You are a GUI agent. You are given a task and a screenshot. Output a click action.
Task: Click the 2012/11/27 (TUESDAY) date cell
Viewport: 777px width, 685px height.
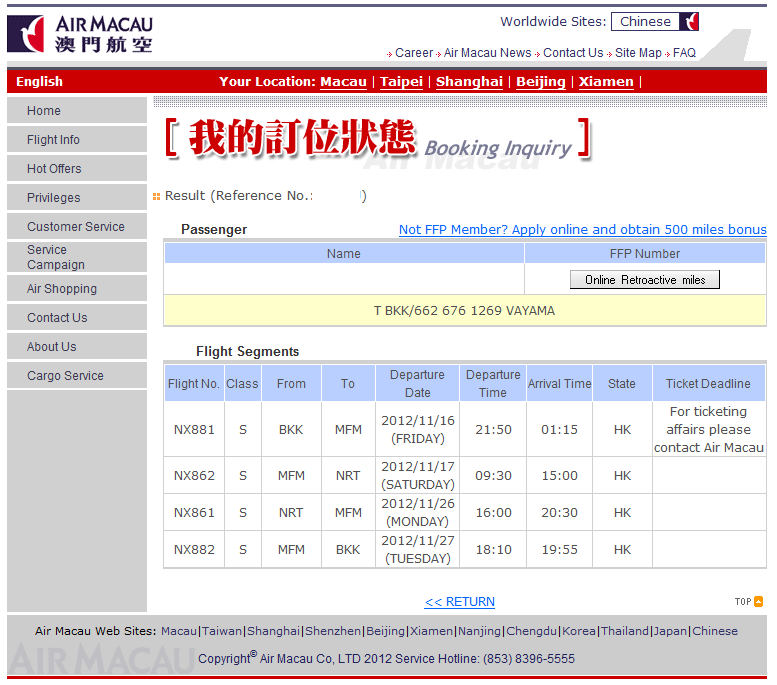(418, 549)
